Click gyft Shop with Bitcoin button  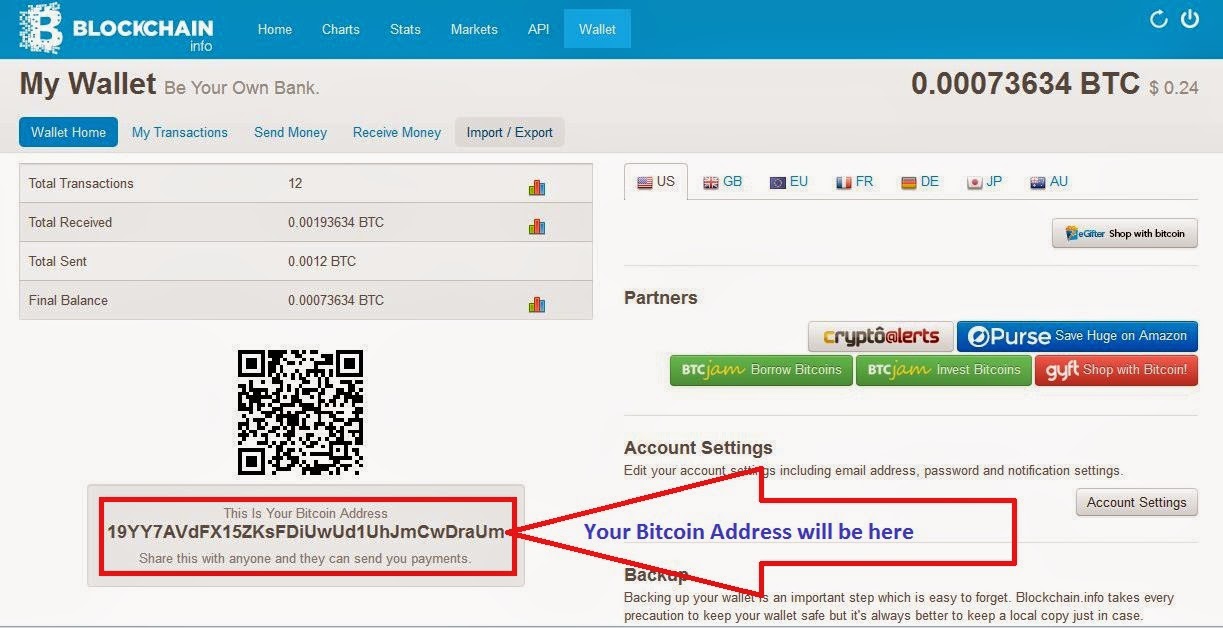(1116, 369)
